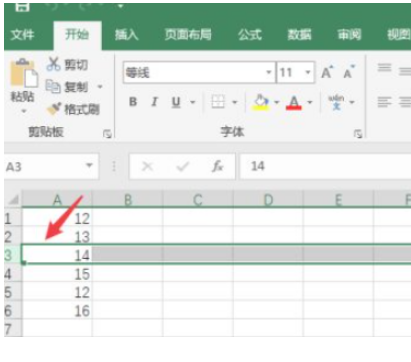Open the 字体 font dialog launcher
411x362 pixels.
(x=358, y=134)
